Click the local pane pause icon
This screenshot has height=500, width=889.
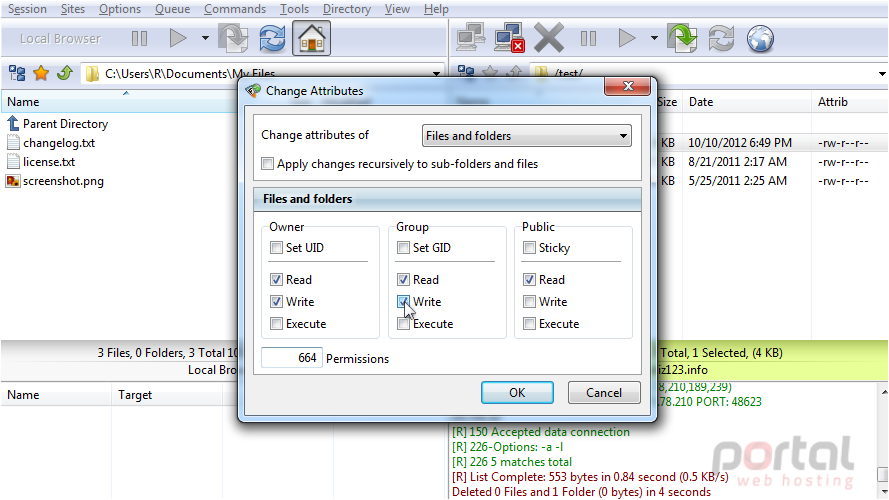point(139,39)
